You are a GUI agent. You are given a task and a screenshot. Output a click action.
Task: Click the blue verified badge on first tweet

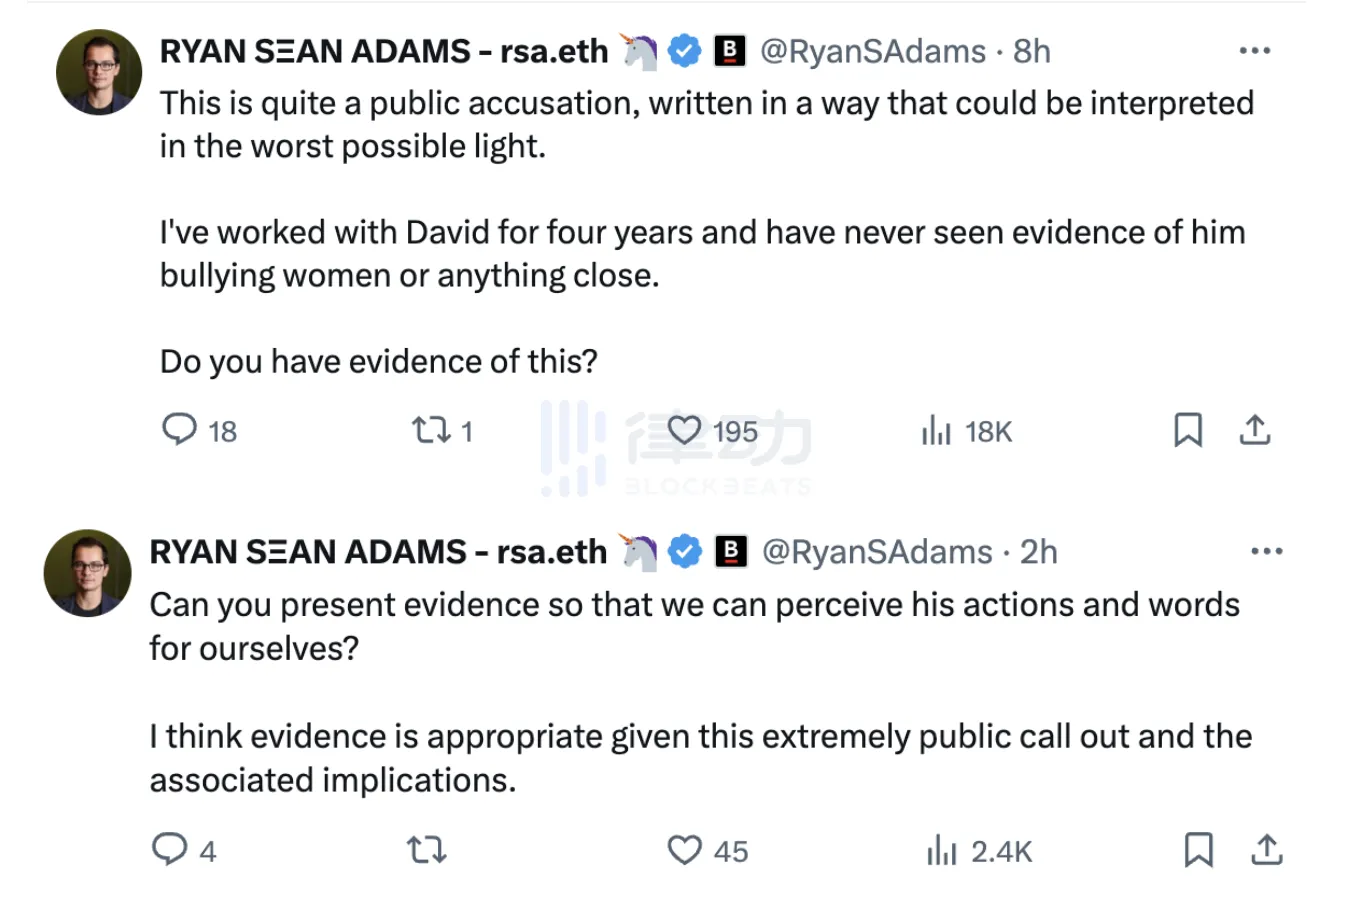pos(684,51)
